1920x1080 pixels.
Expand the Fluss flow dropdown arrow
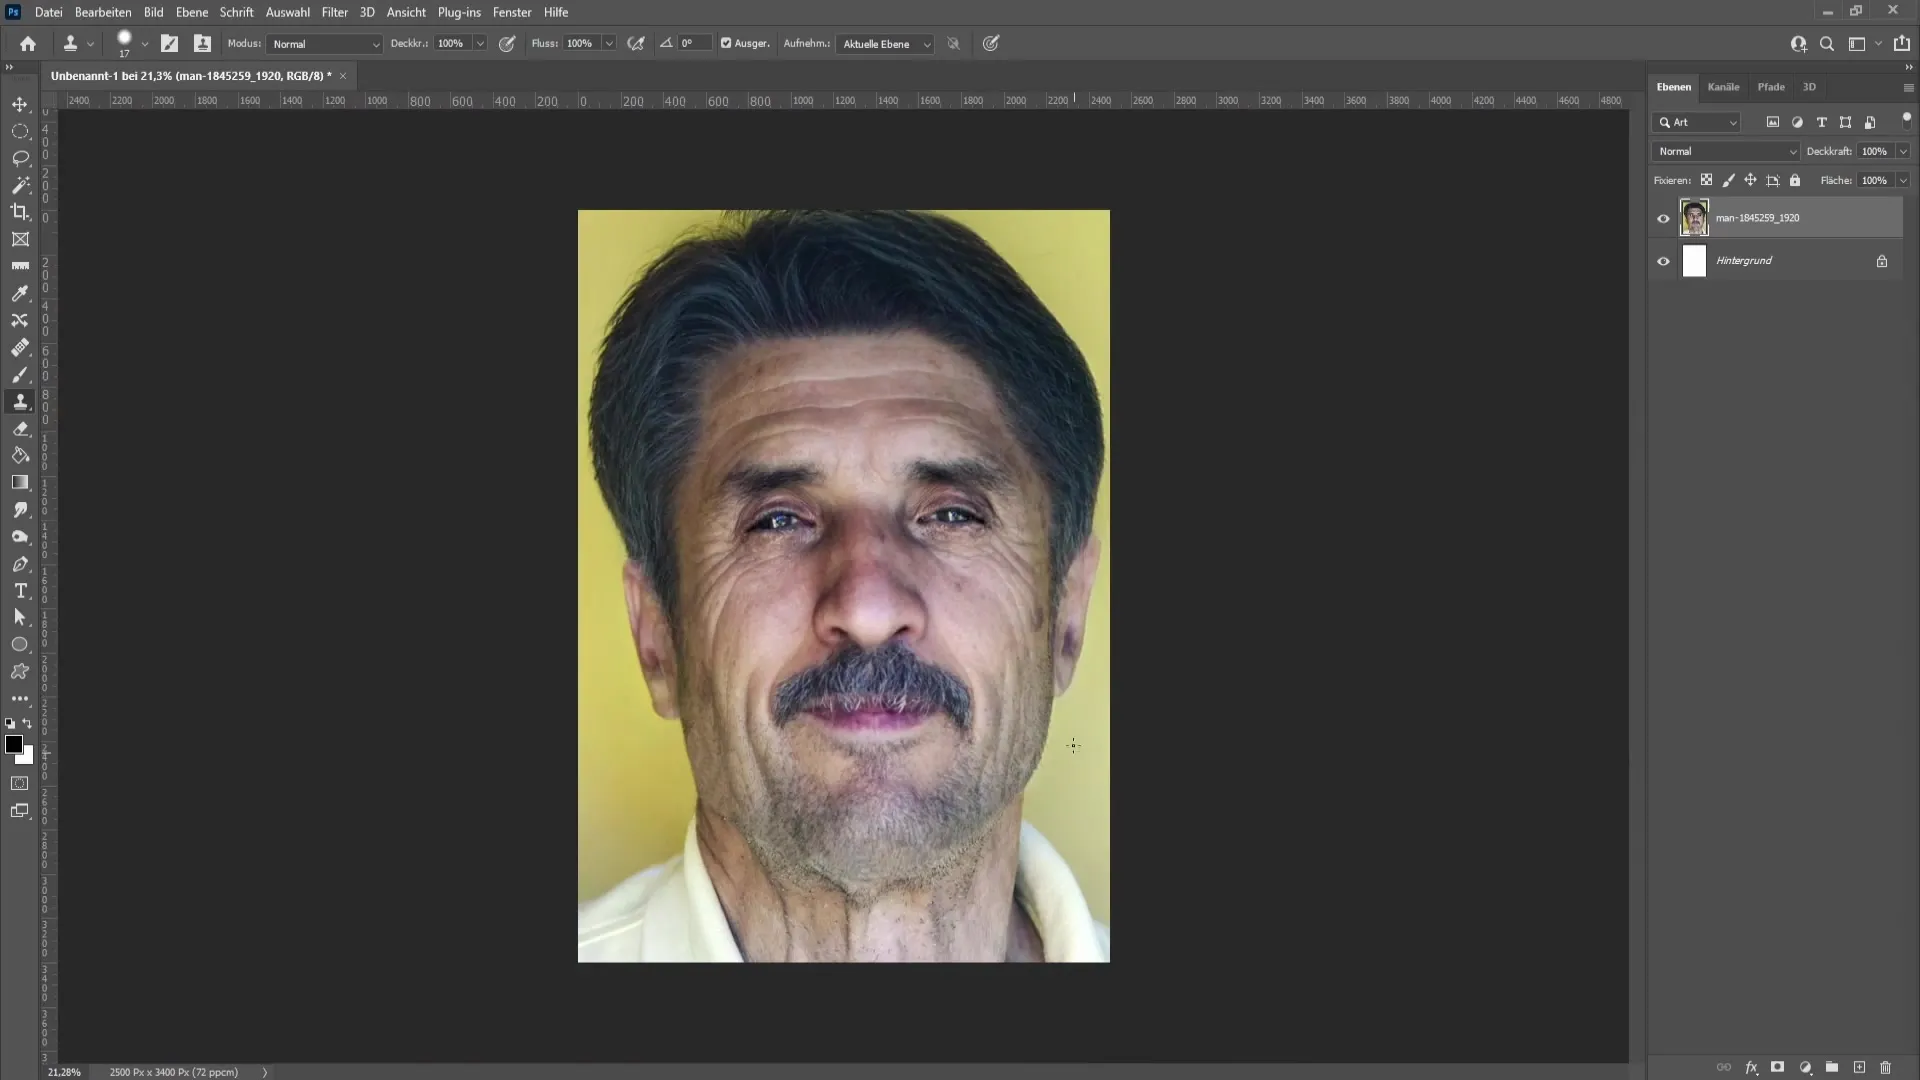[x=609, y=44]
